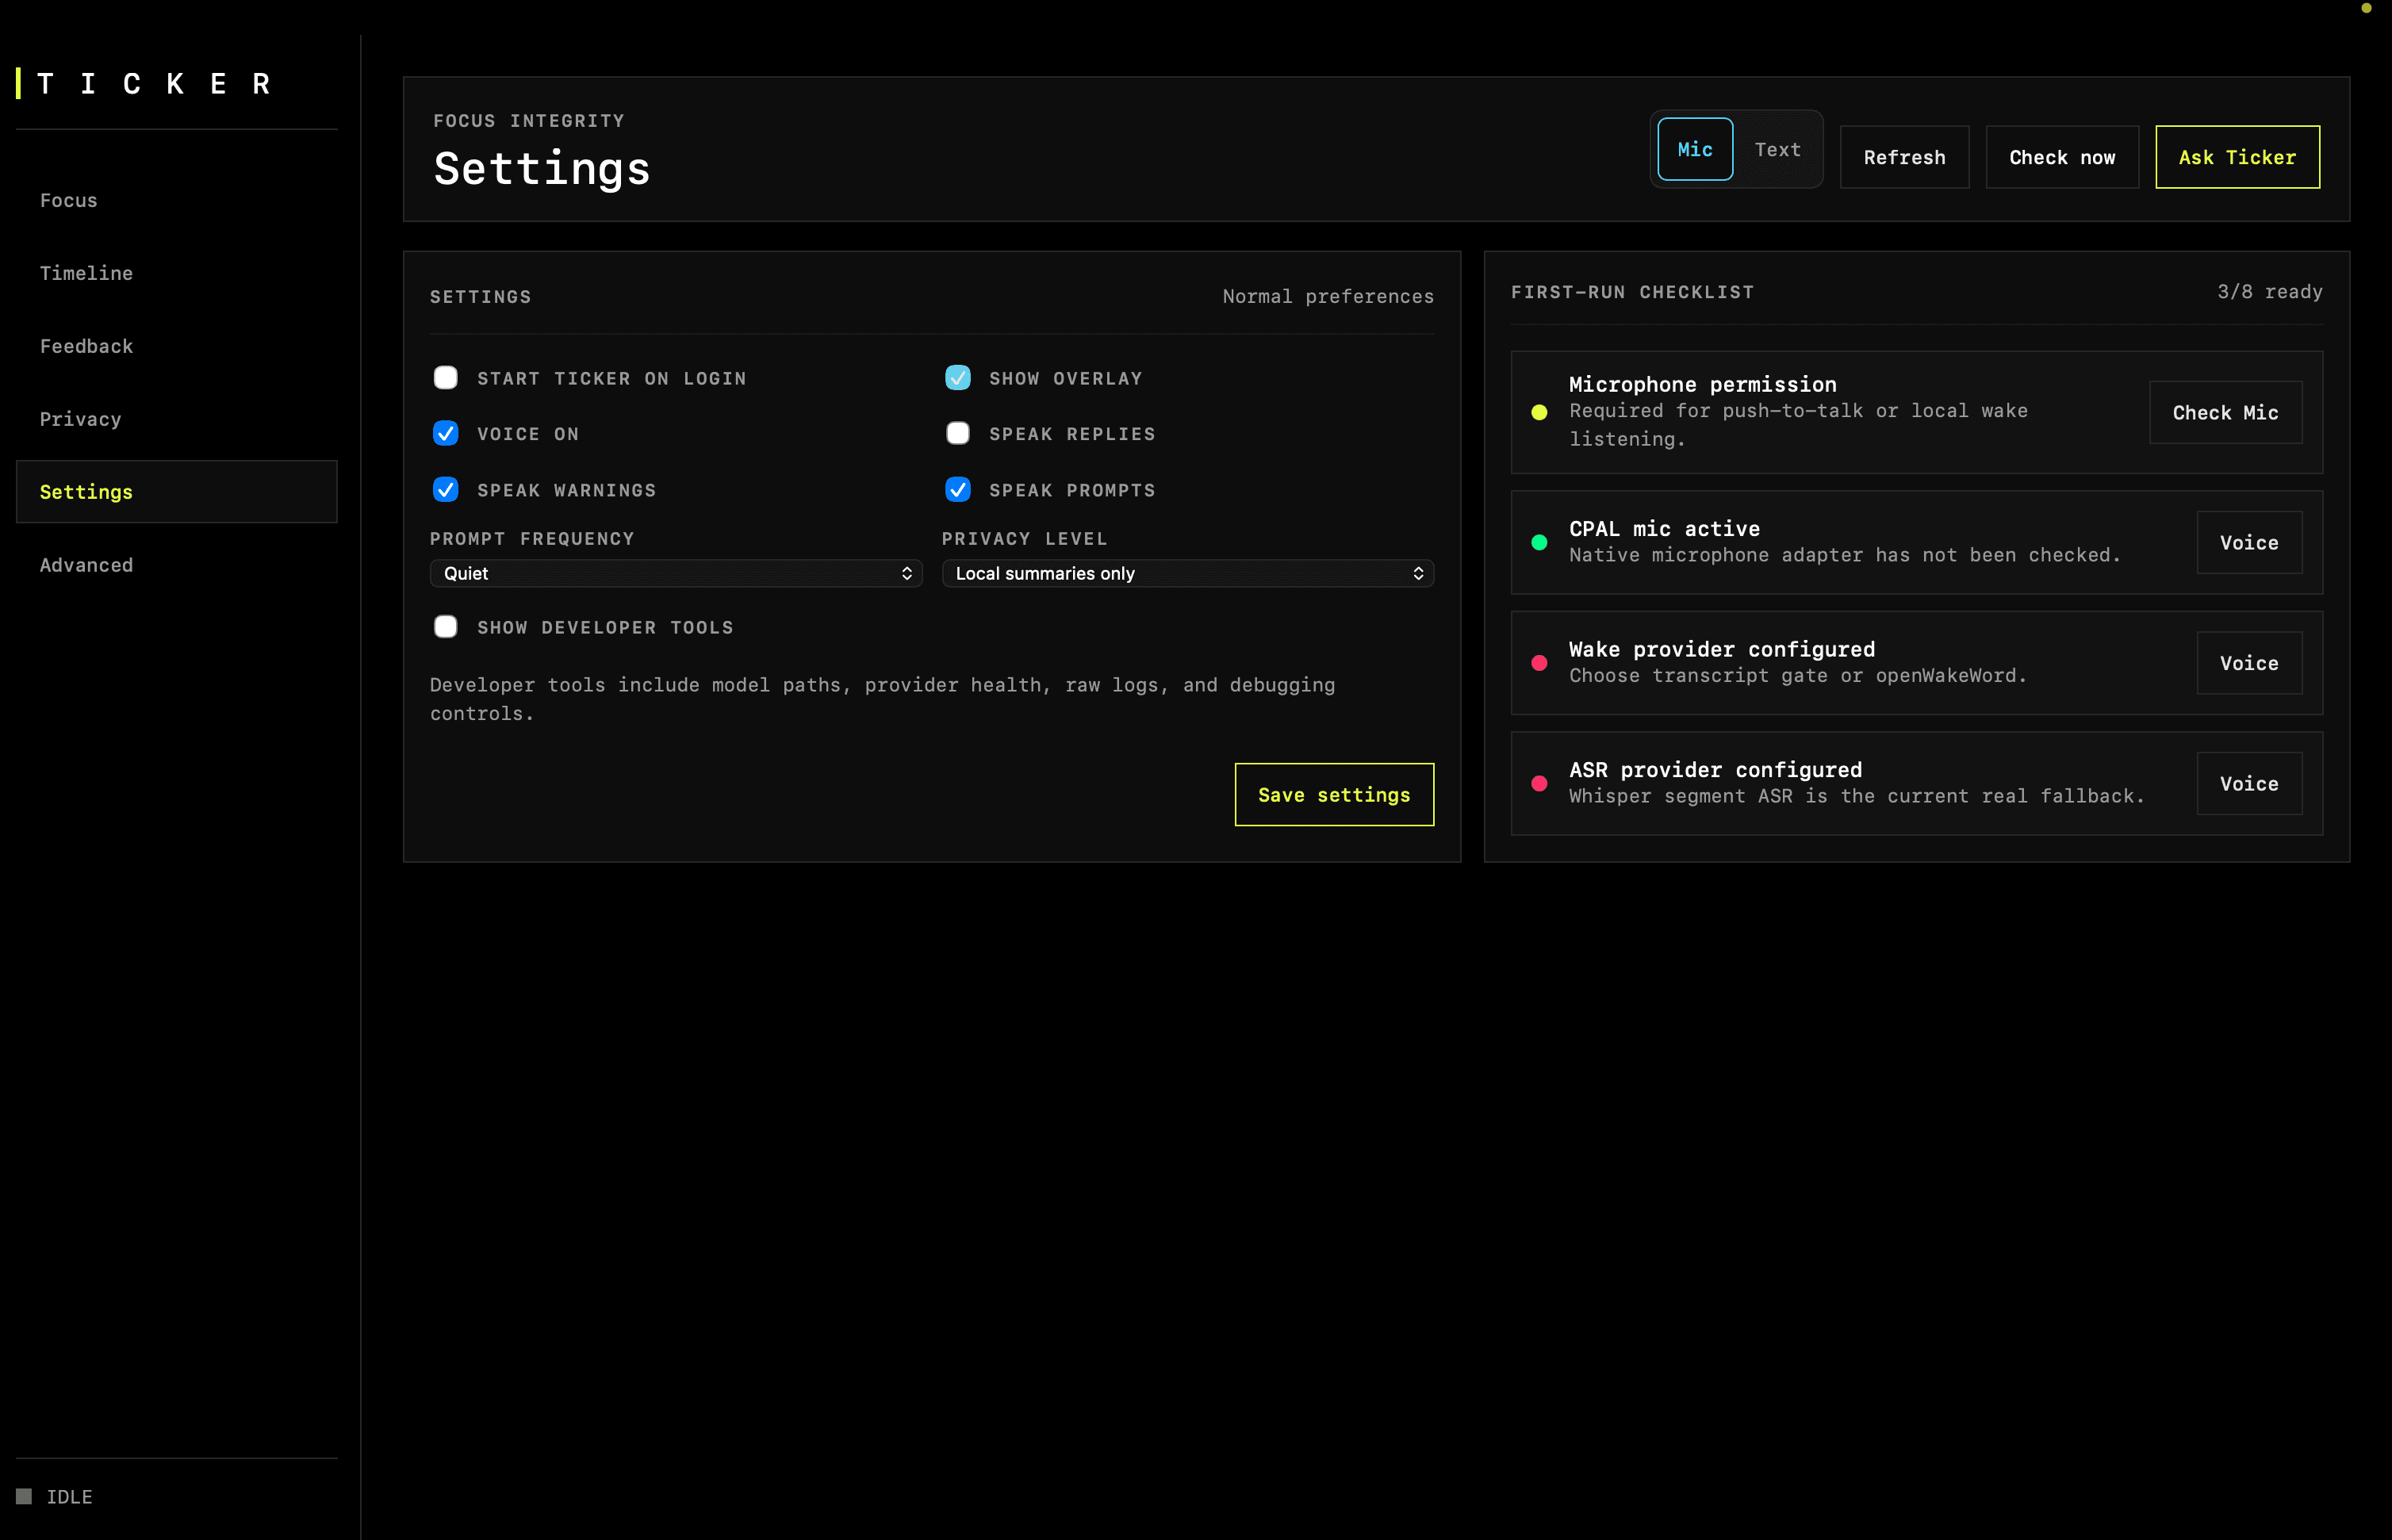This screenshot has width=2392, height=1540.
Task: Click the small yellow dot at top-right corner
Action: click(x=2366, y=8)
